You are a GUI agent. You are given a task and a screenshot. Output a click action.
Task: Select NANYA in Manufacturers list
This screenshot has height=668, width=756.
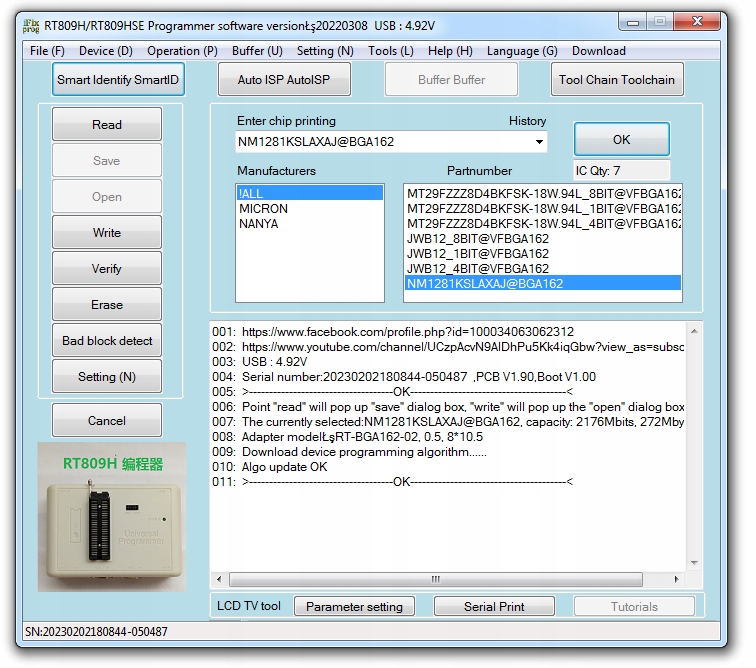[310, 223]
